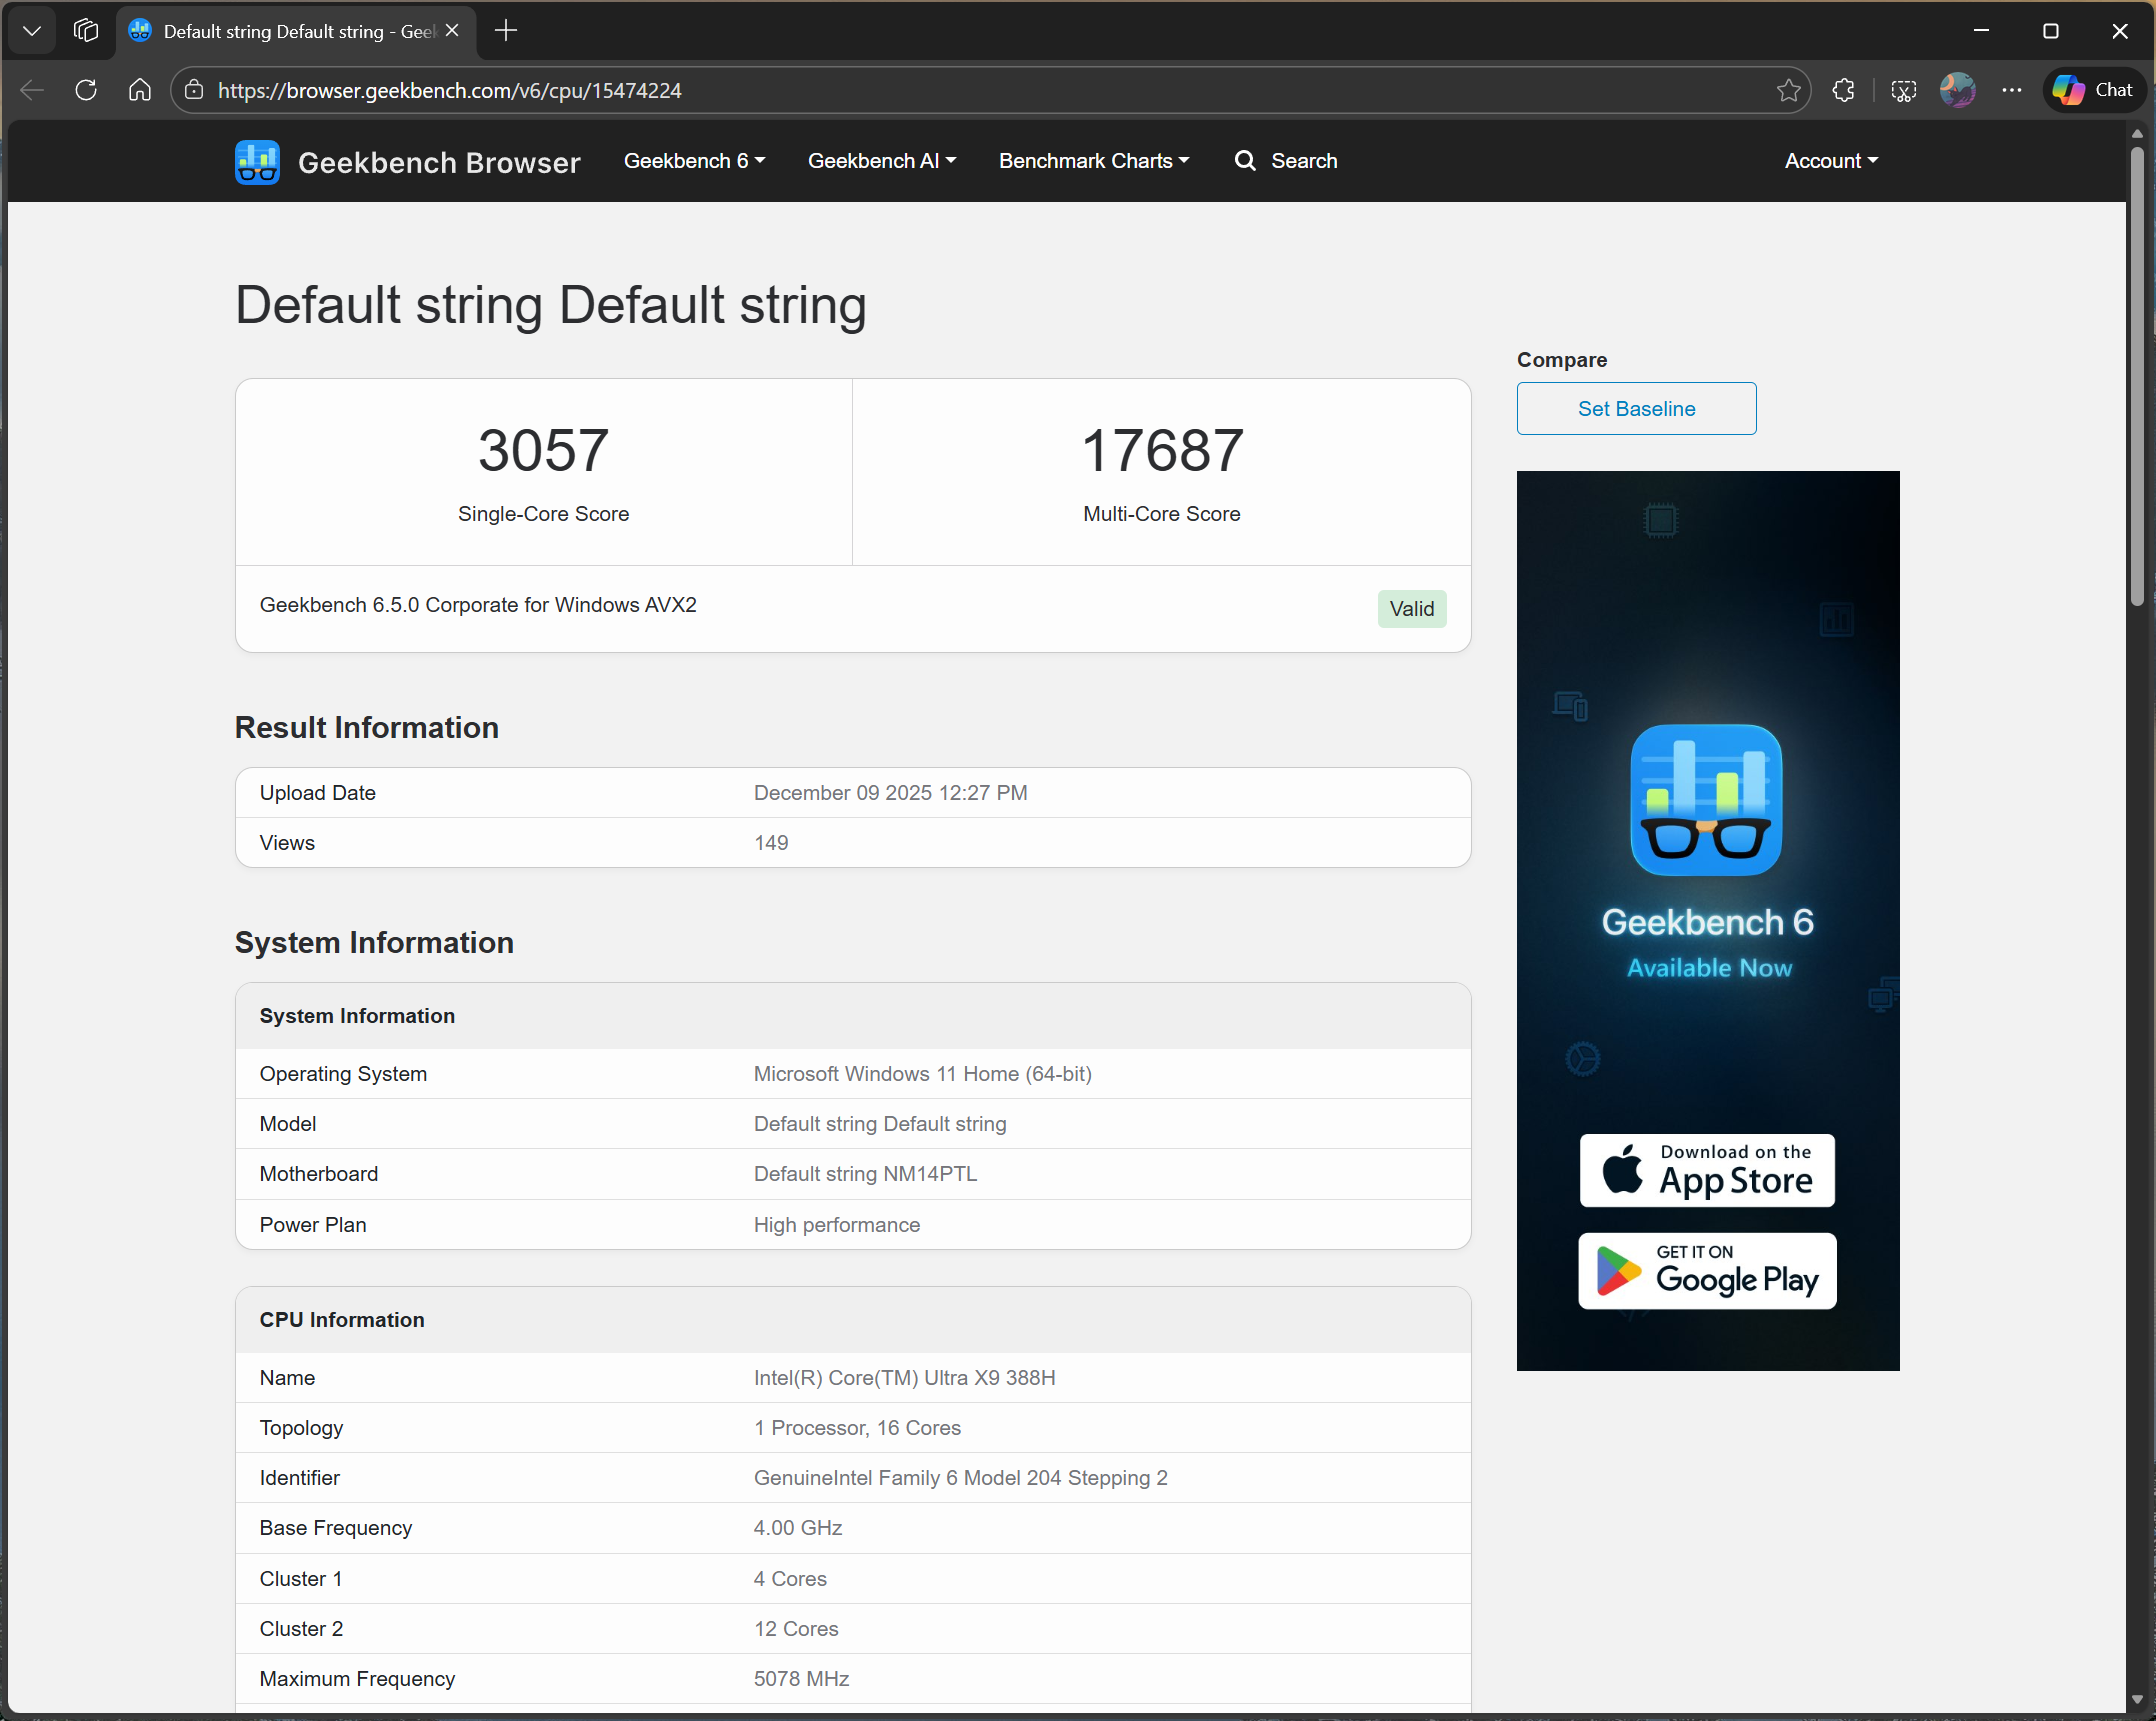Click the browser profile avatar
The image size is (2156, 1721).
pos(1957,90)
